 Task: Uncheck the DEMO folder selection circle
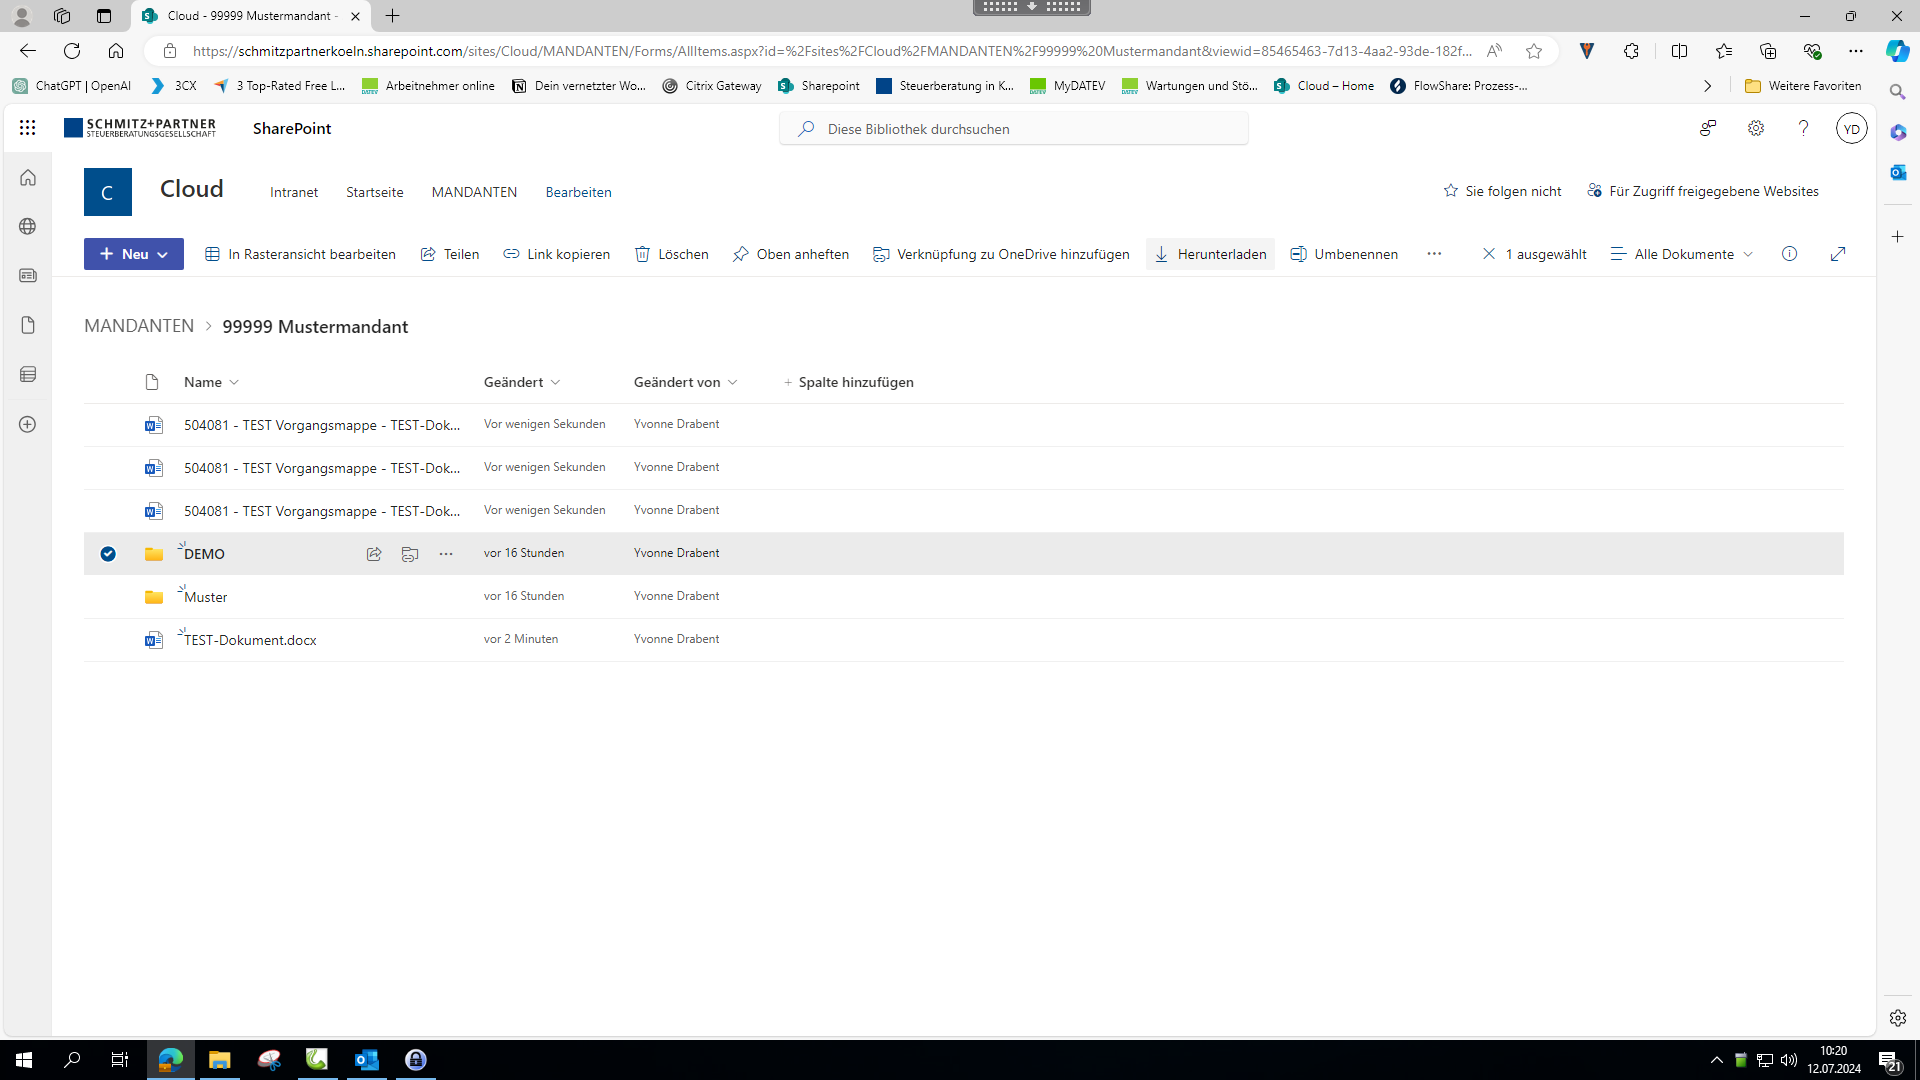(108, 554)
